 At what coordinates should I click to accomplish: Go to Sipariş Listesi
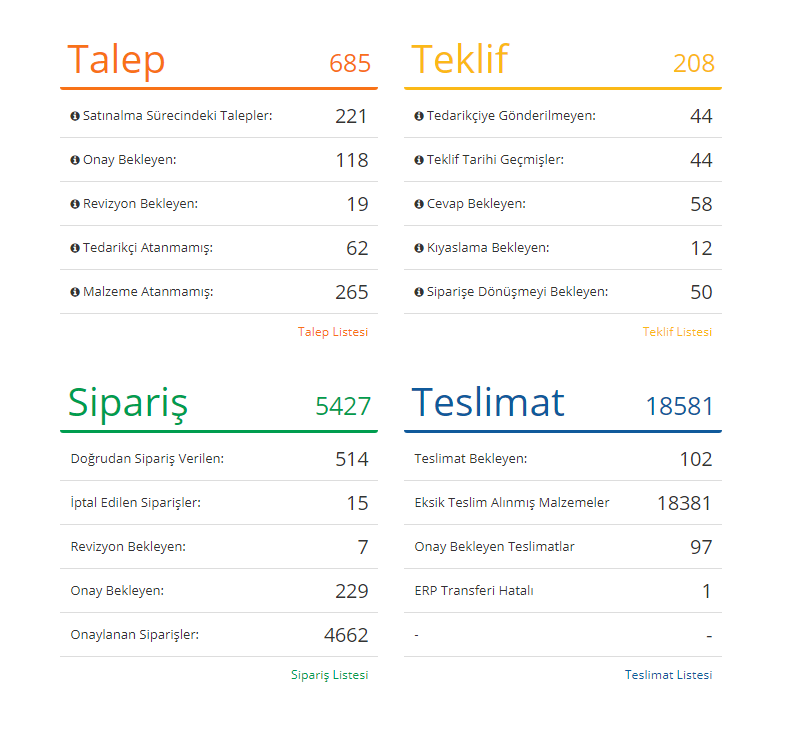[x=329, y=675]
